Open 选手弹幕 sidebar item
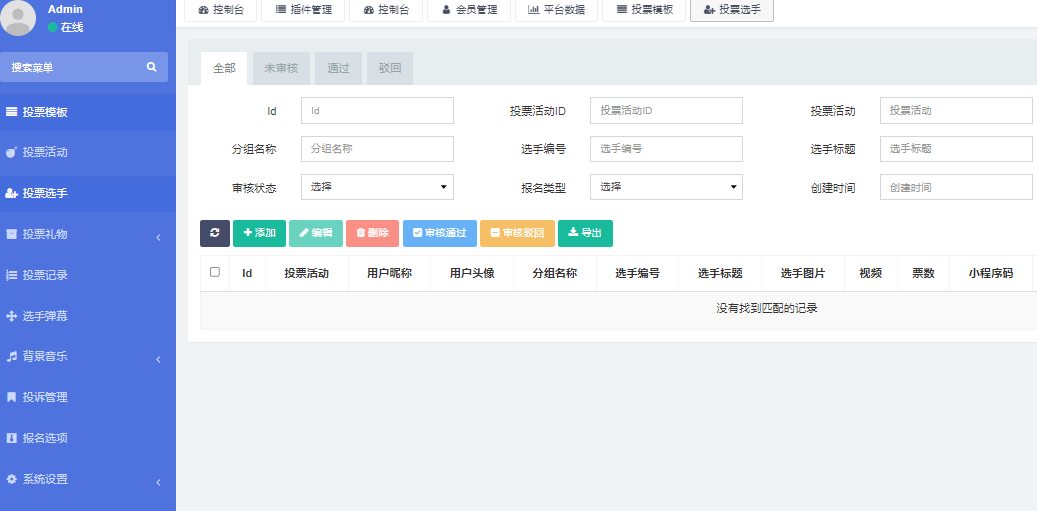The image size is (1037, 511). pyautogui.click(x=45, y=316)
